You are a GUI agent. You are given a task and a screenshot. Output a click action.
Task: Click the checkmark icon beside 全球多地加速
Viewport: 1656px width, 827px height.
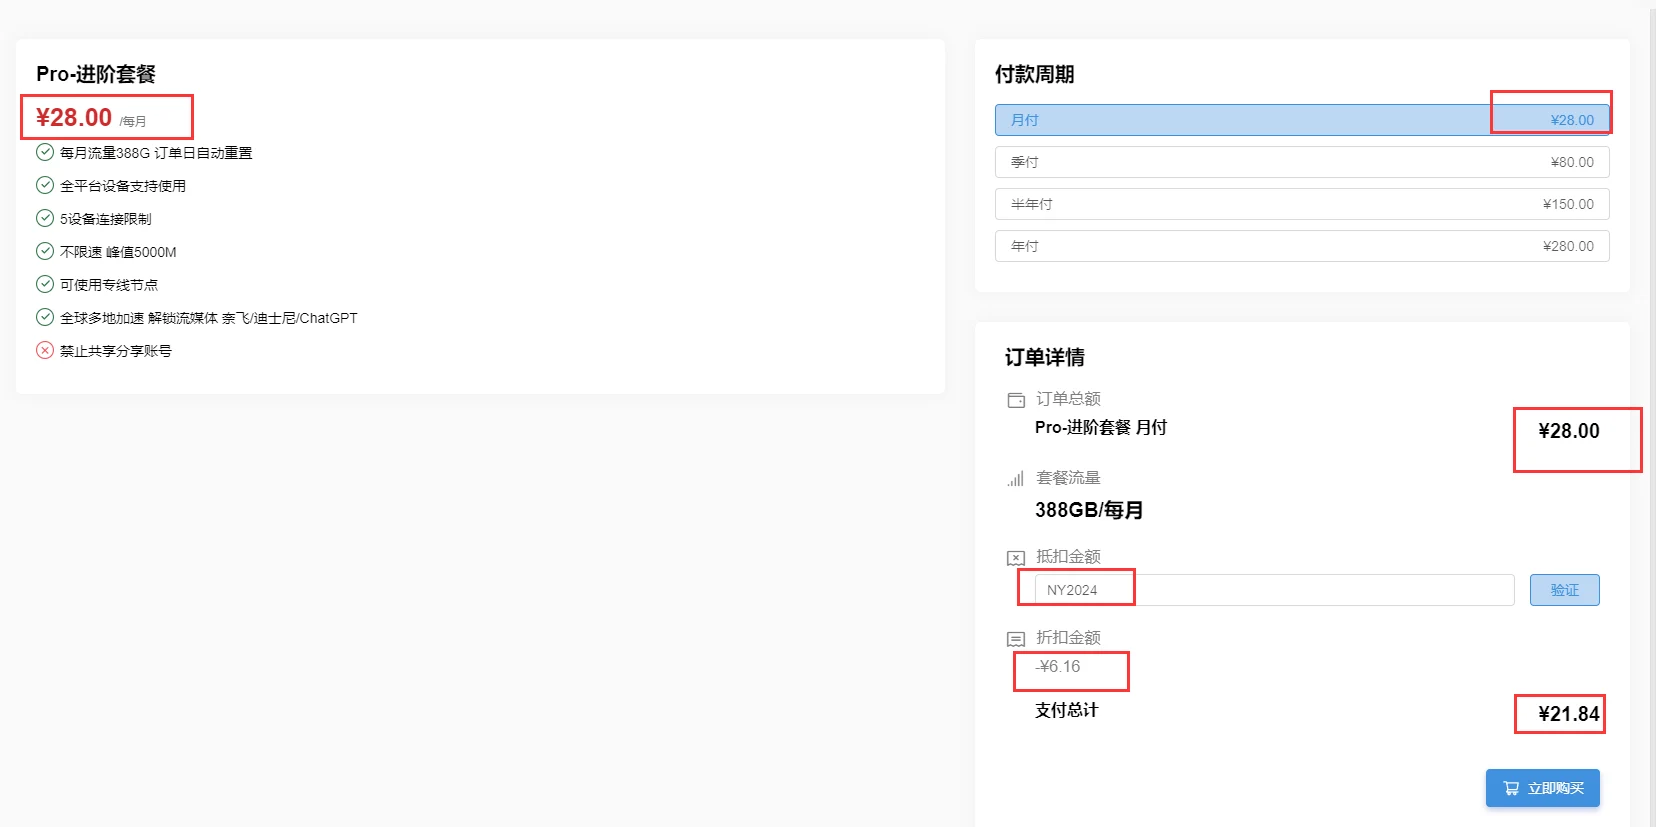point(45,317)
